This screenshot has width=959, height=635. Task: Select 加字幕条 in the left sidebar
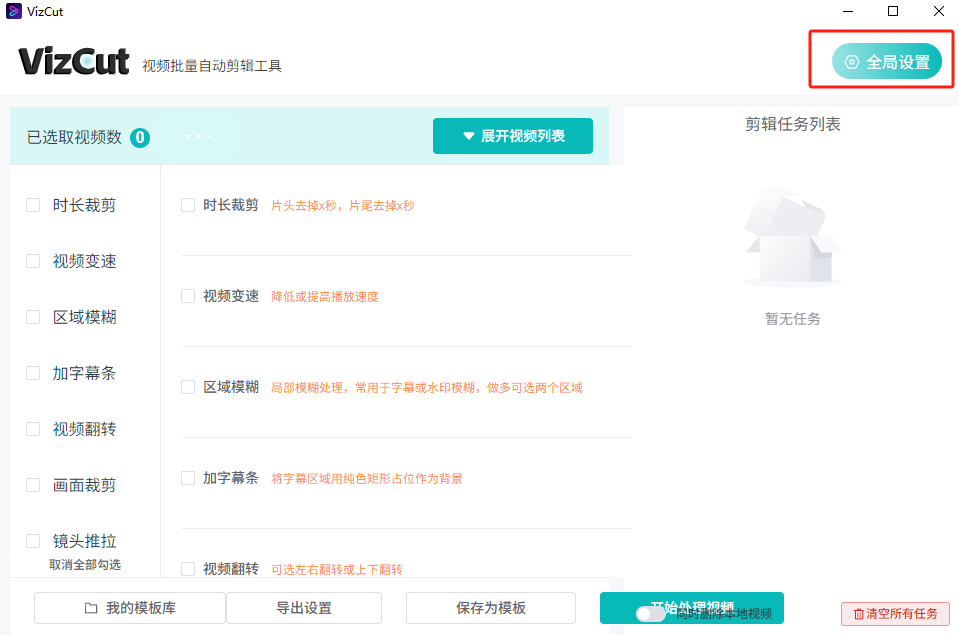pyautogui.click(x=33, y=373)
